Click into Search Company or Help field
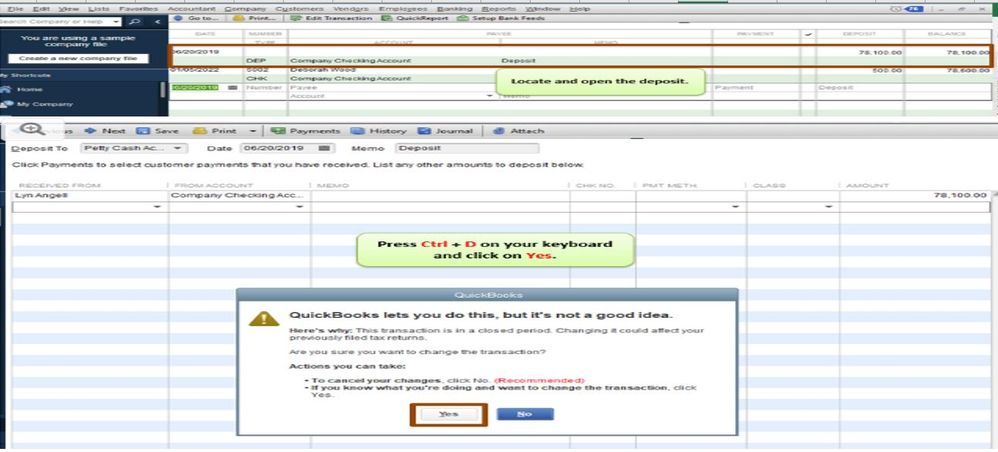 (x=55, y=22)
